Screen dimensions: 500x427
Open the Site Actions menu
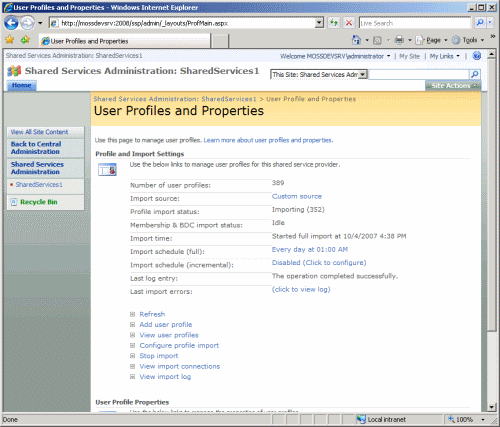tap(453, 86)
